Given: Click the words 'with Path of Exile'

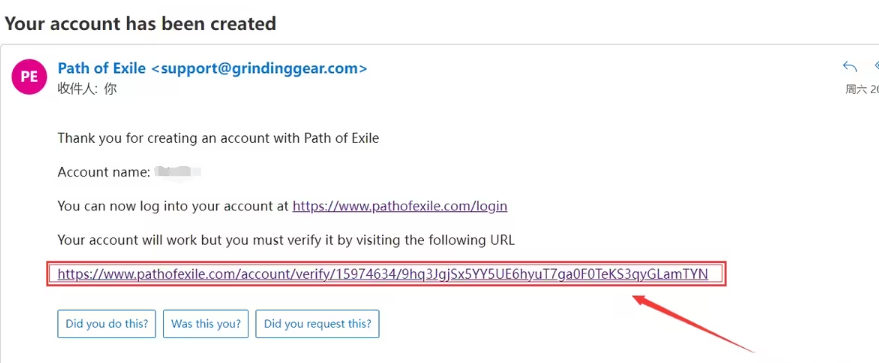Looking at the screenshot, I should tap(329, 138).
